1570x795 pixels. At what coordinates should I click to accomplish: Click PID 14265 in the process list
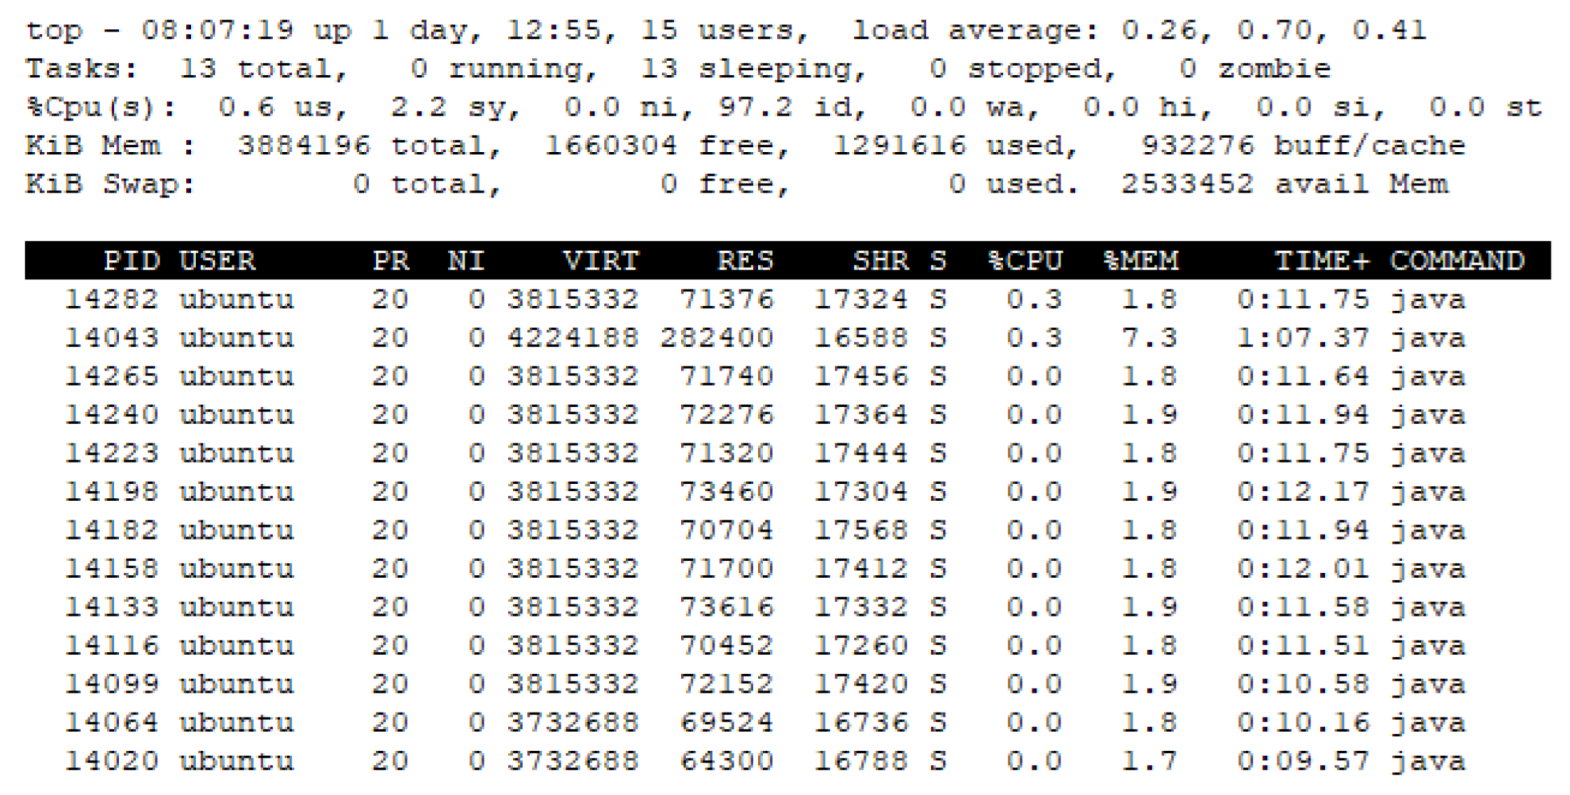(111, 376)
